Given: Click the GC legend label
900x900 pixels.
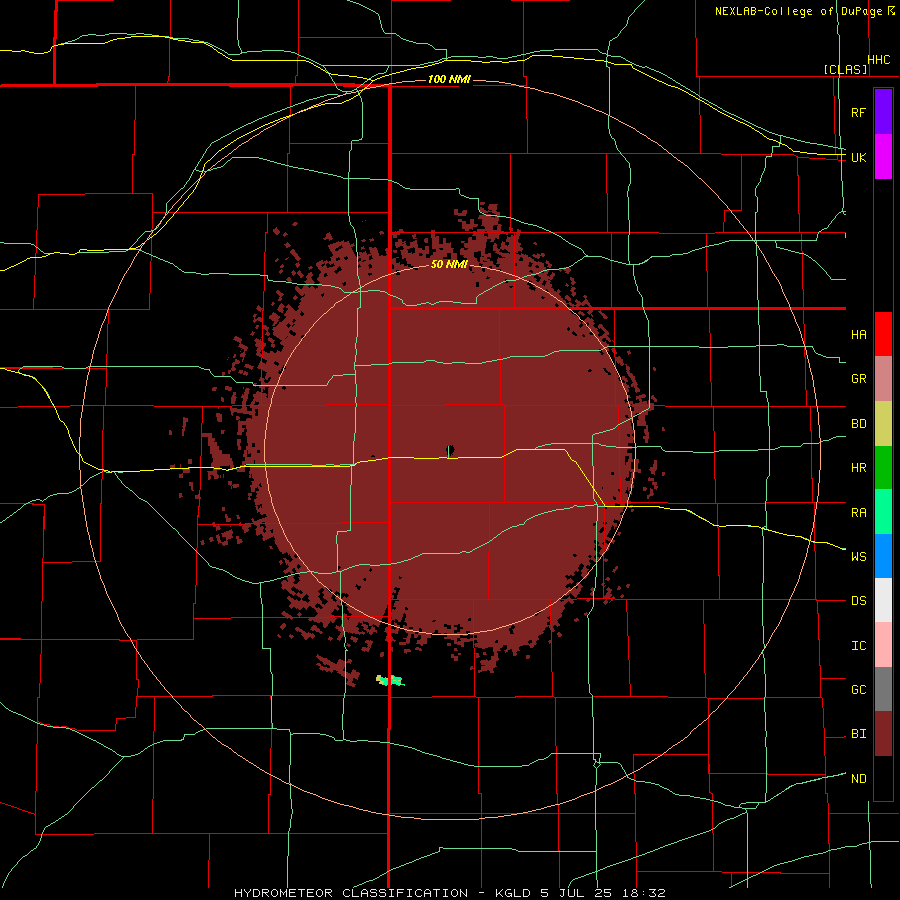Looking at the screenshot, I should [x=859, y=690].
